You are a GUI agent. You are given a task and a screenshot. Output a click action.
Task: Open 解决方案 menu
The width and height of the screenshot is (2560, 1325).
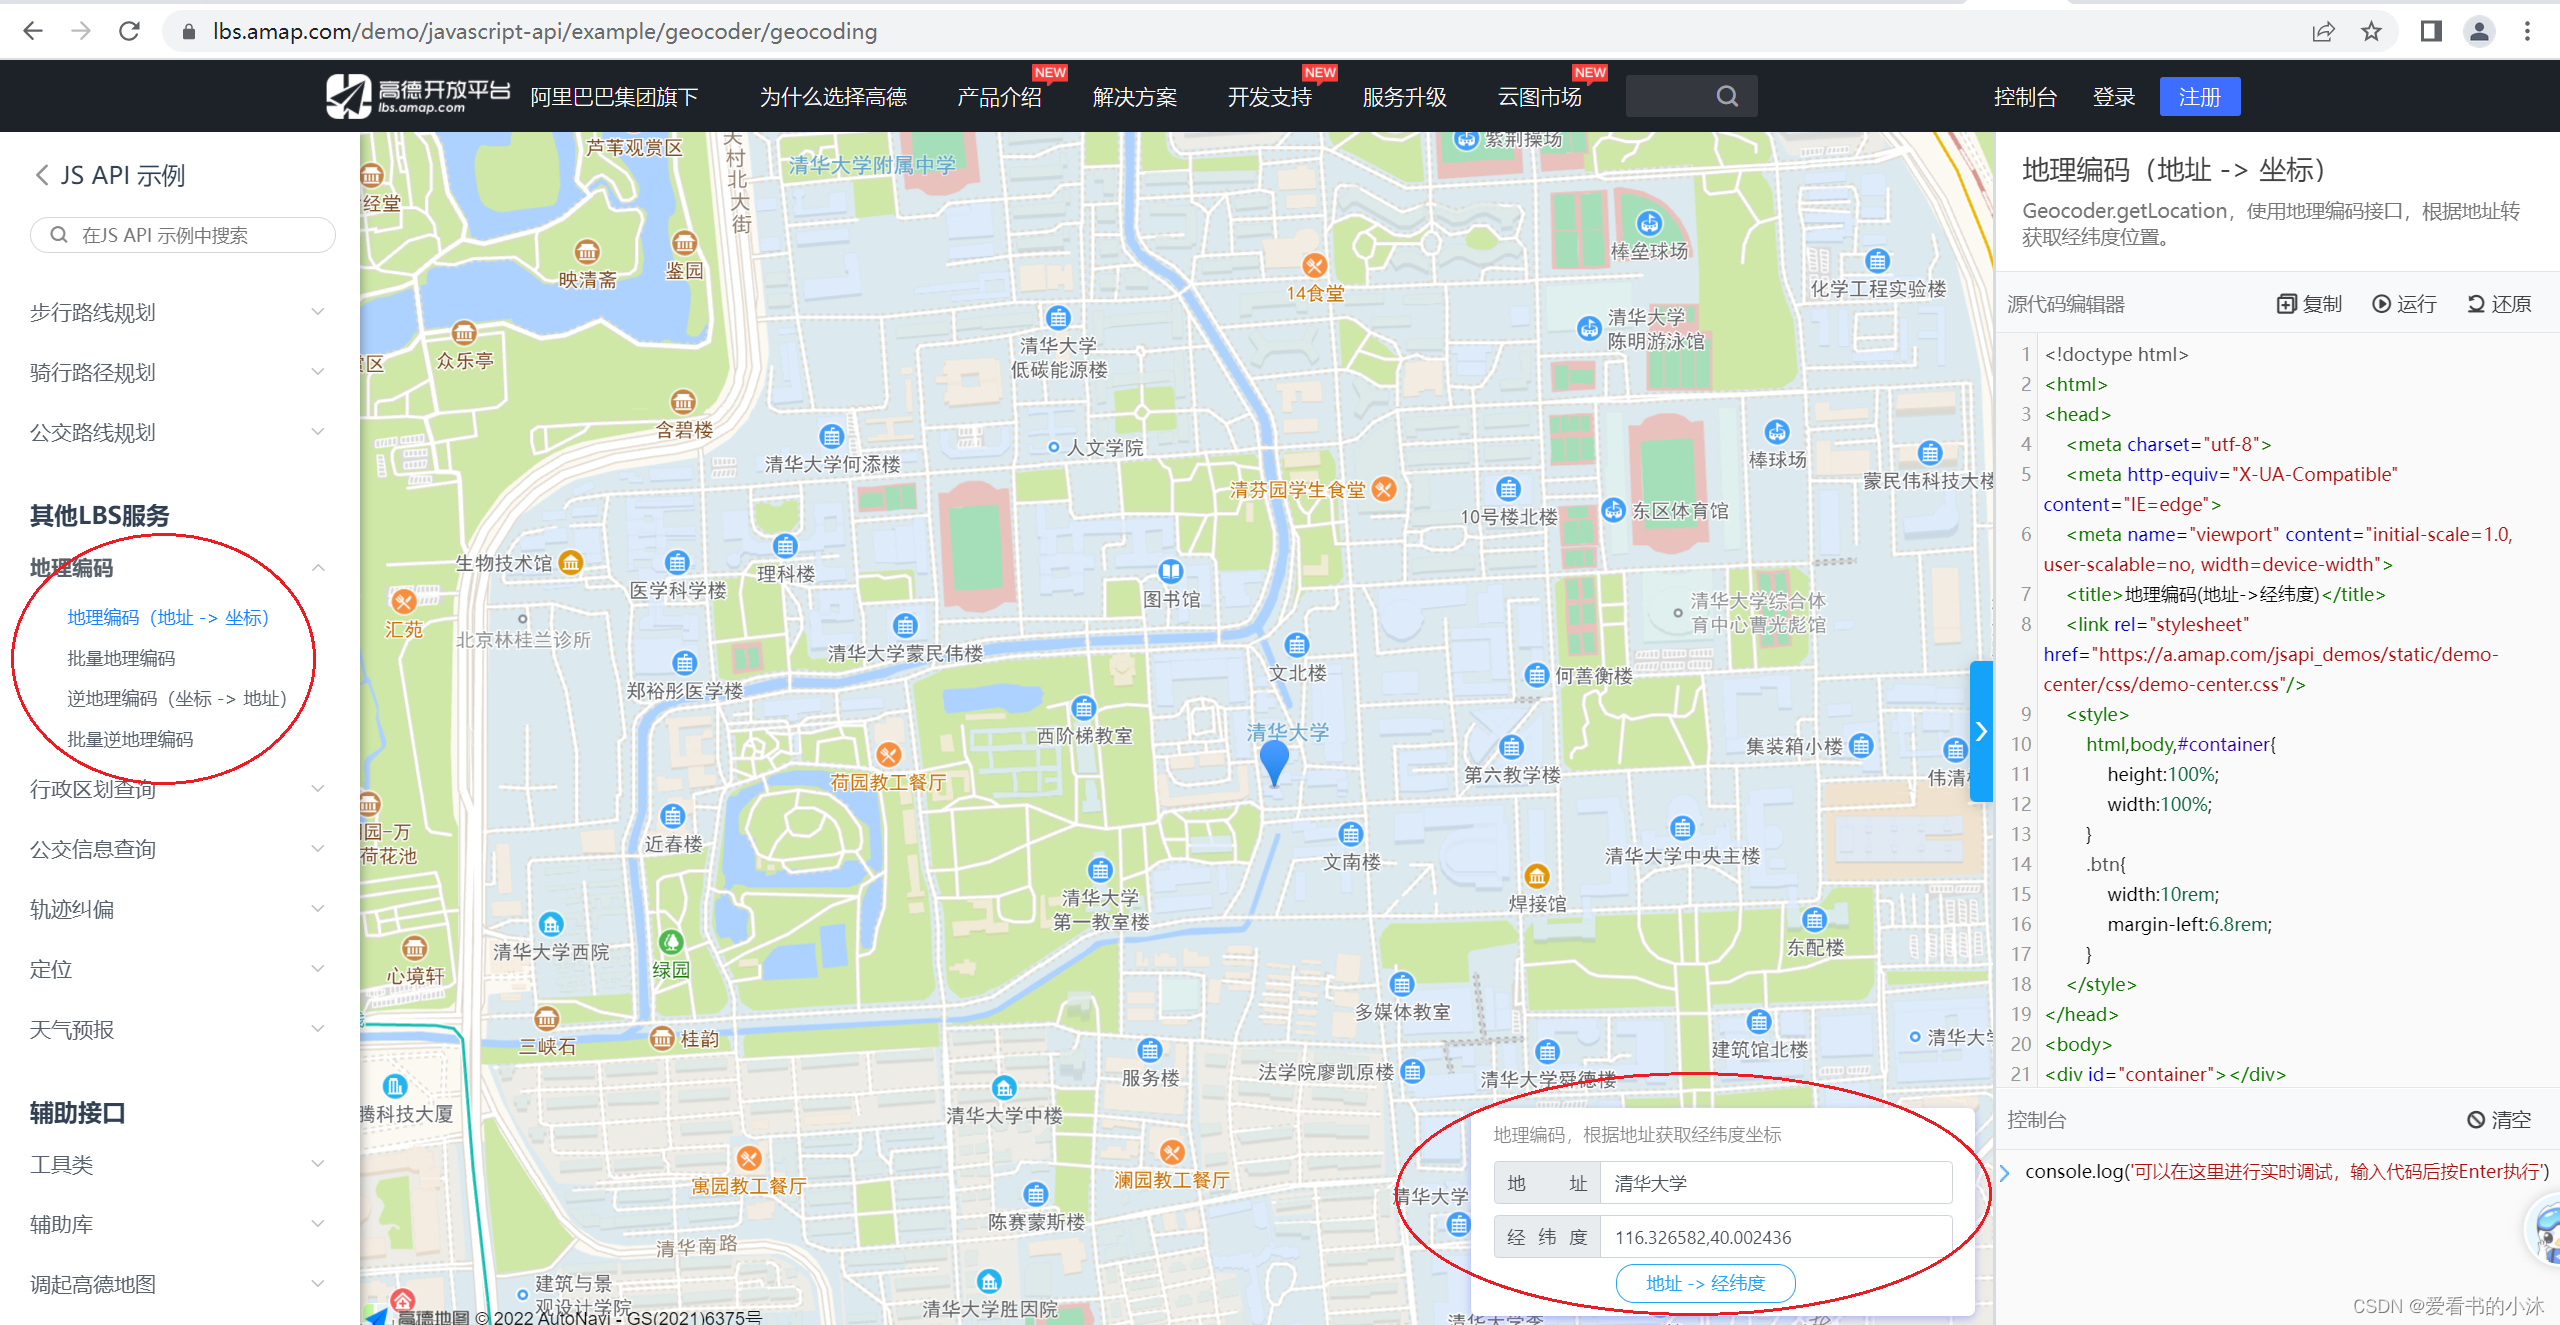[1135, 97]
